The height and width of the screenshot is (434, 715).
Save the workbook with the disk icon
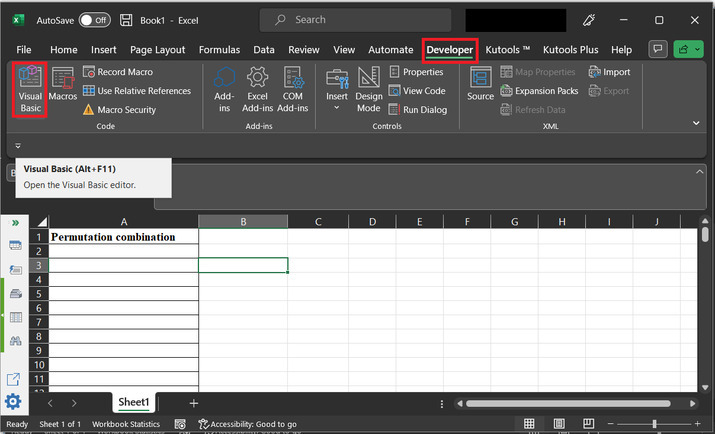[126, 20]
